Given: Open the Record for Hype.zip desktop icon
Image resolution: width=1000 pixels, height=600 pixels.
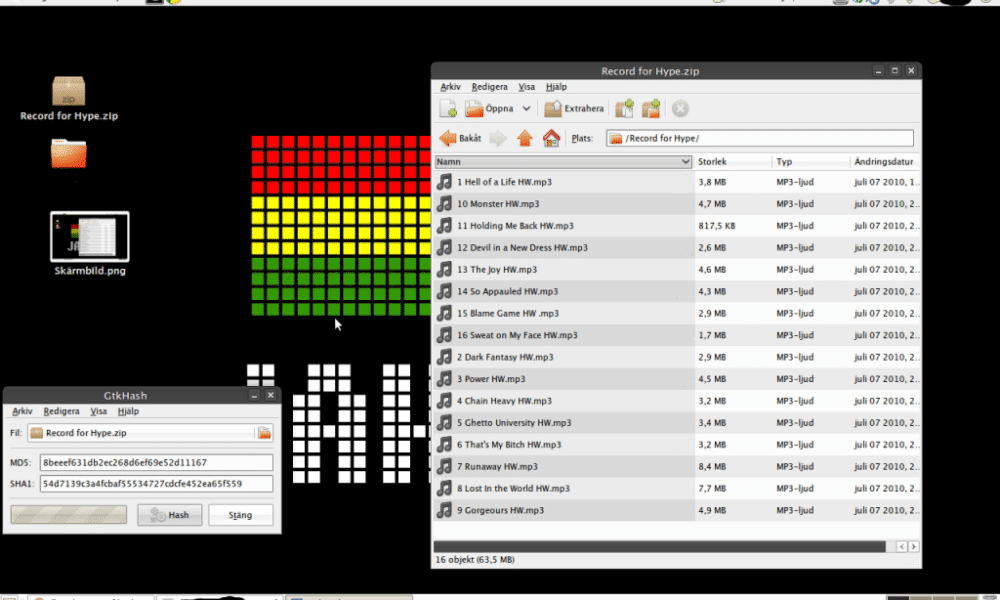Looking at the screenshot, I should point(69,93).
